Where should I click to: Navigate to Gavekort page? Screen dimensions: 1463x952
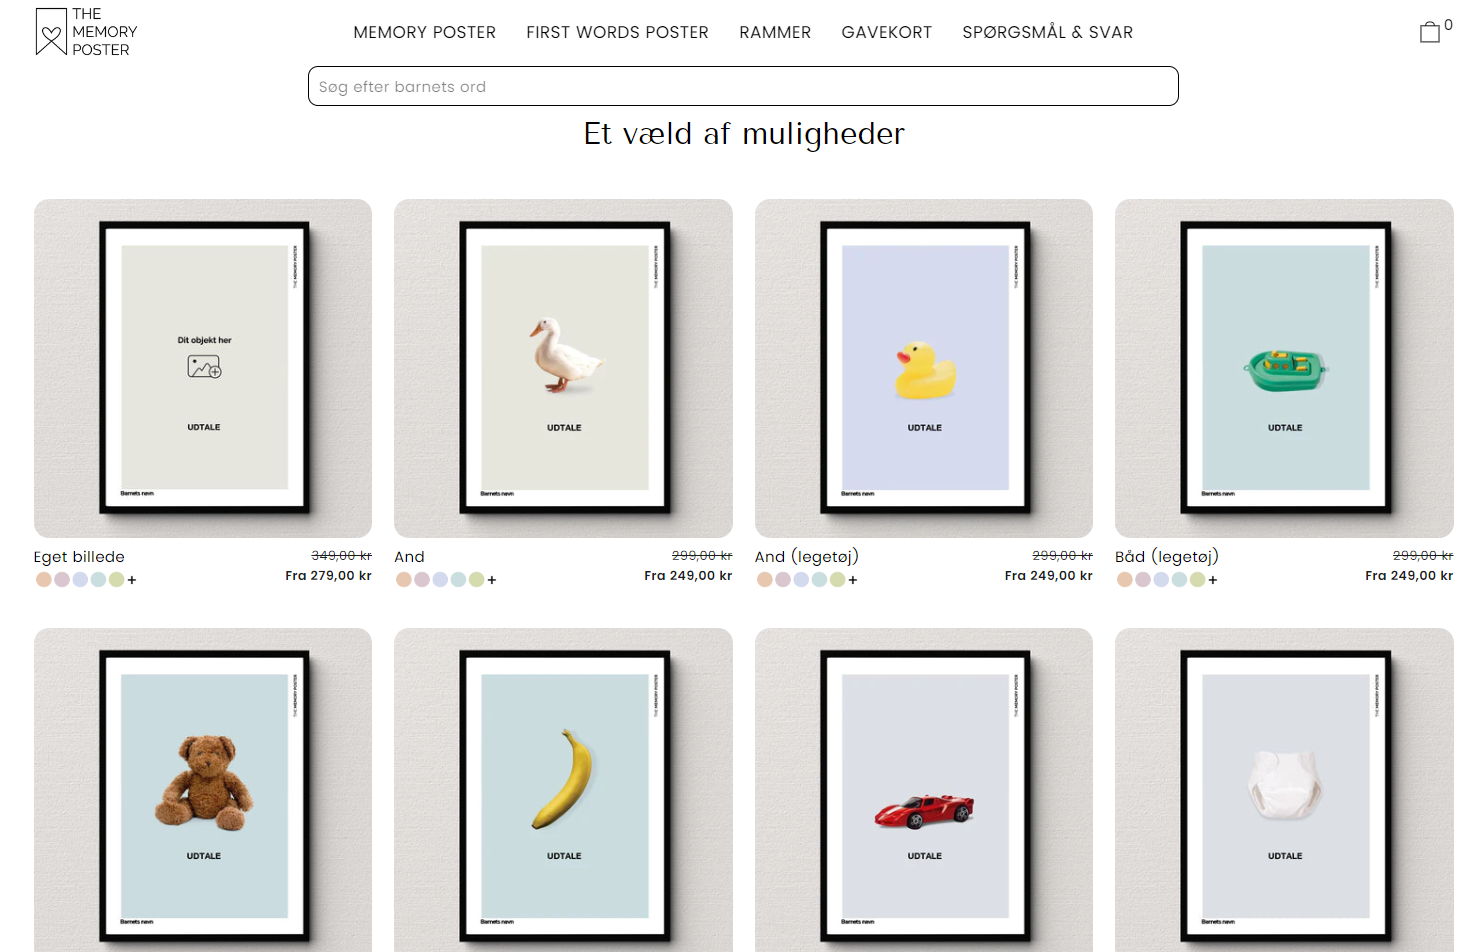887,32
